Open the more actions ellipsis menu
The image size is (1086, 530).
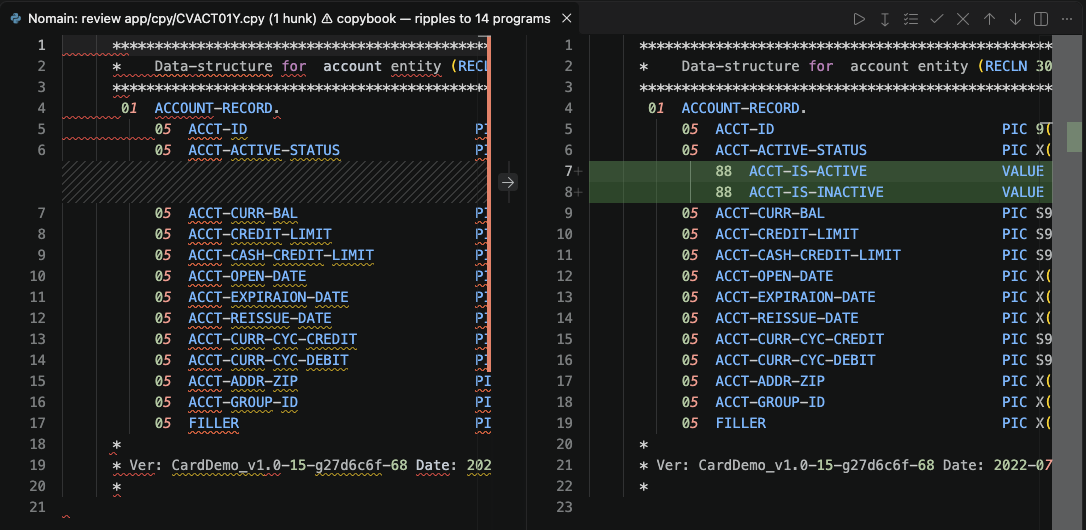point(1067,19)
